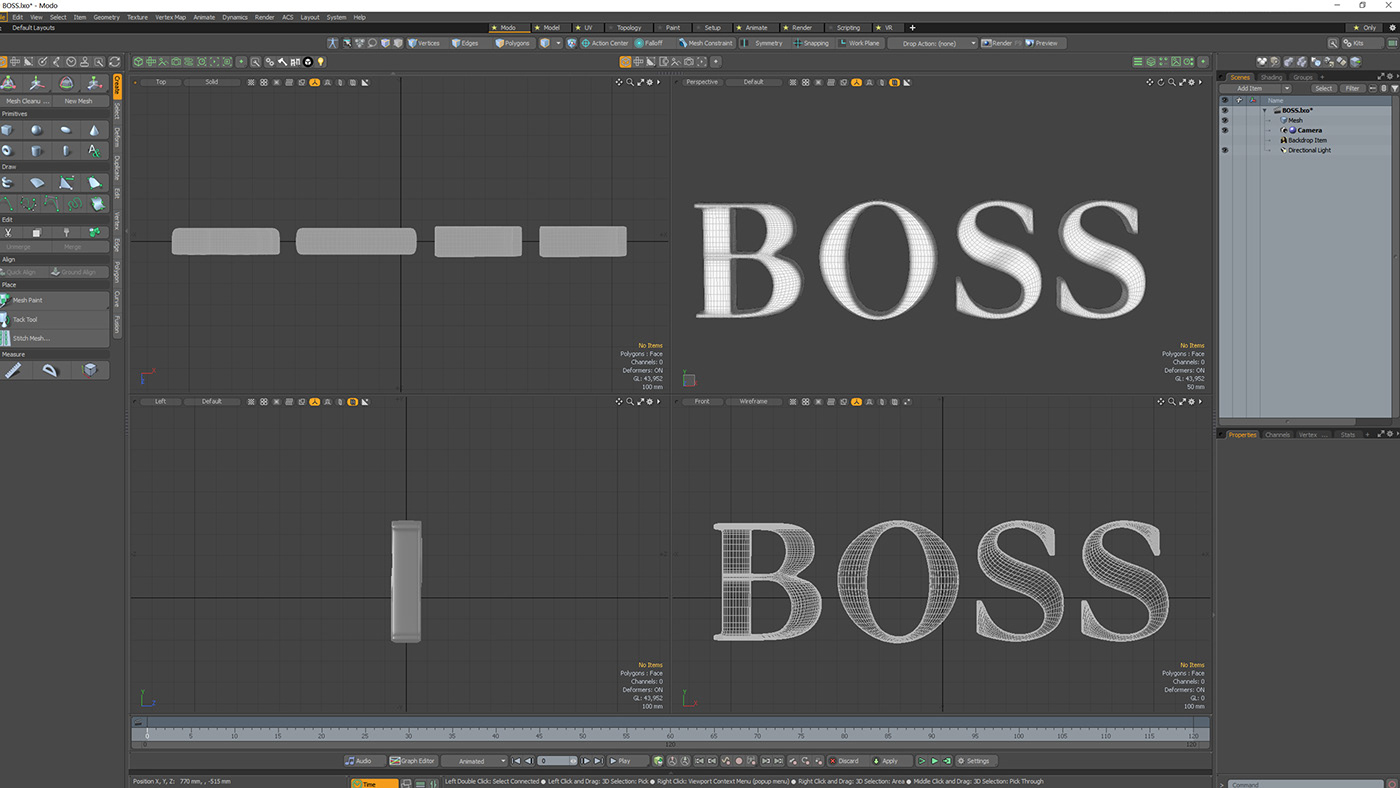Select the protractor measure tool
Screen dimensions: 1400x788
click(50, 370)
